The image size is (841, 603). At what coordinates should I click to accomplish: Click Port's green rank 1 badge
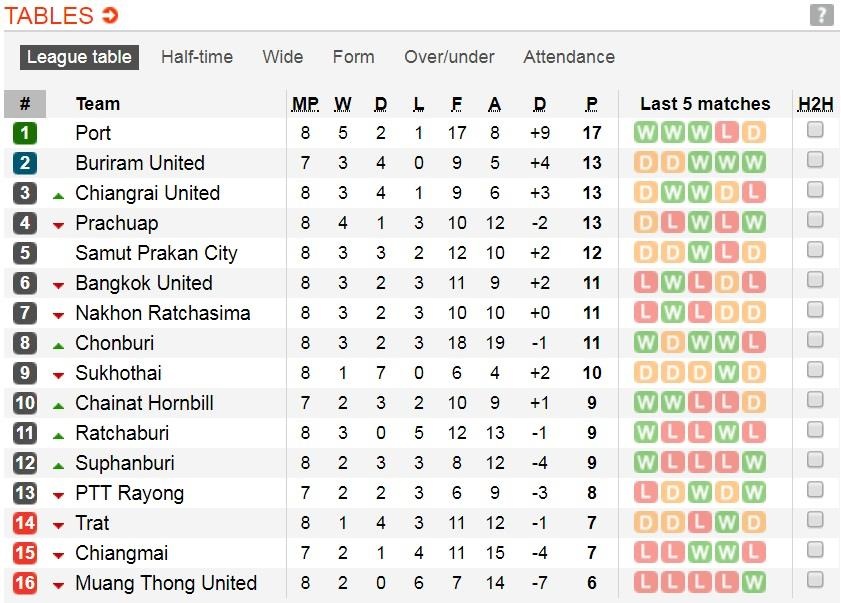click(25, 133)
